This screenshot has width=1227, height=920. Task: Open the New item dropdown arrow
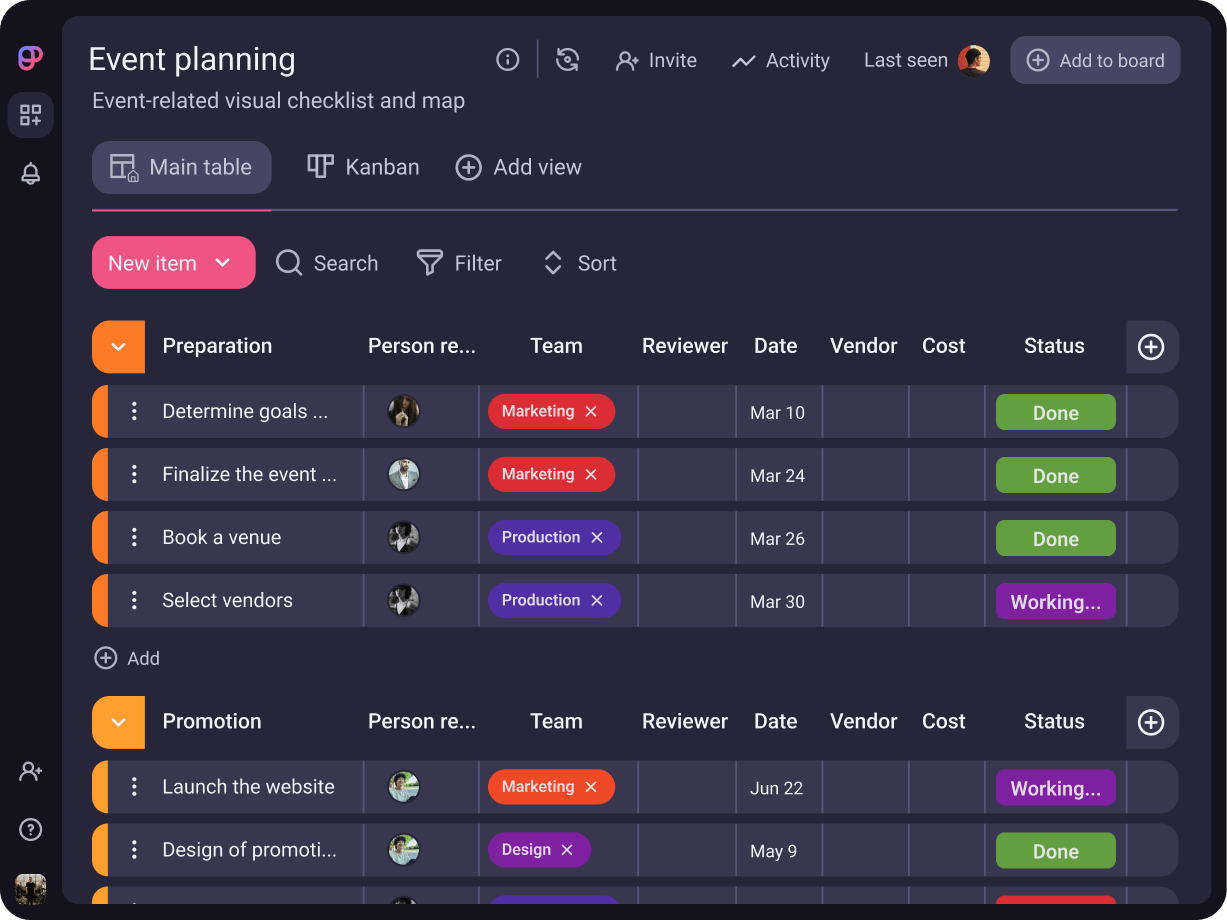[x=222, y=263]
